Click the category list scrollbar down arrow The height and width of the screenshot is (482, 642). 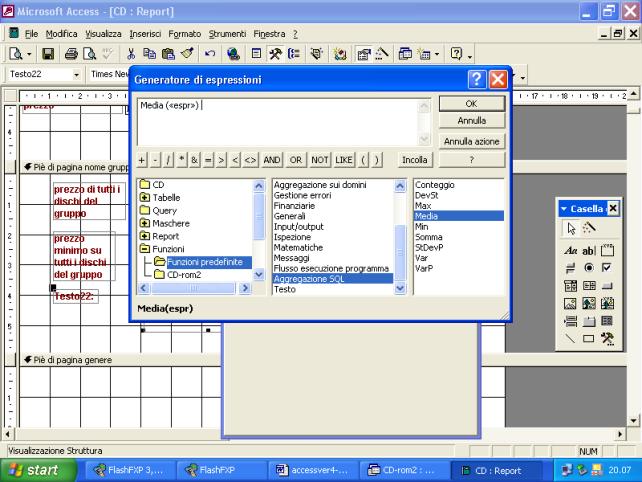coord(400,288)
